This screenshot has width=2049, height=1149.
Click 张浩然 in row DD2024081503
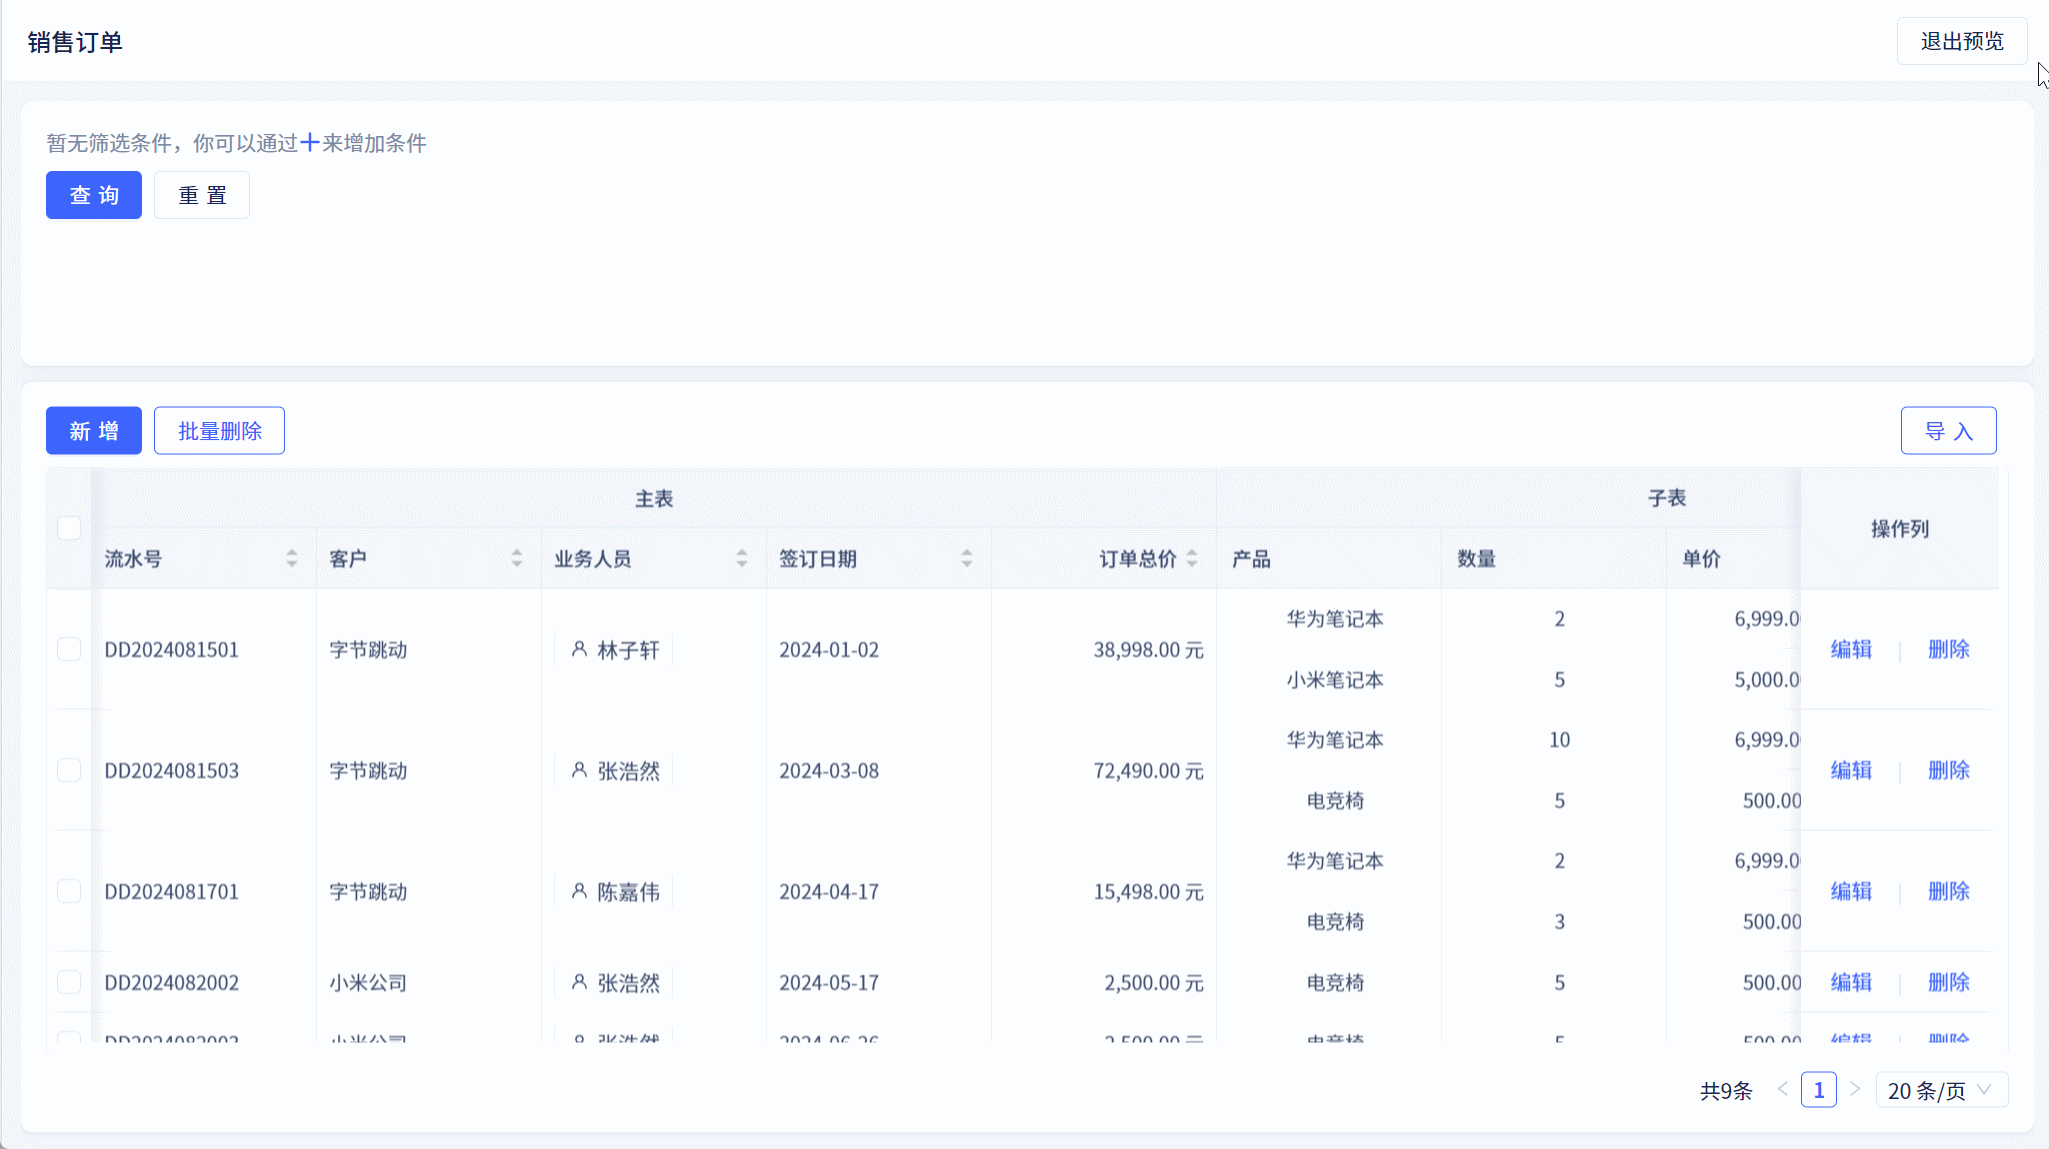coord(629,771)
